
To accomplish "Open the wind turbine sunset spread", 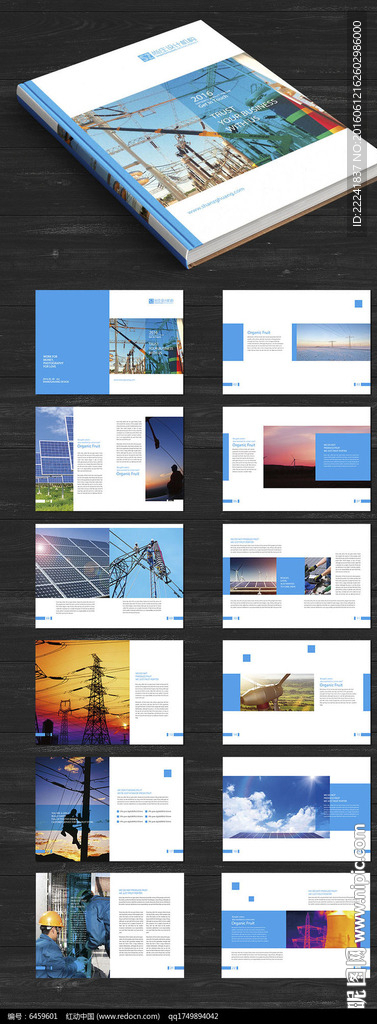I will [297, 459].
